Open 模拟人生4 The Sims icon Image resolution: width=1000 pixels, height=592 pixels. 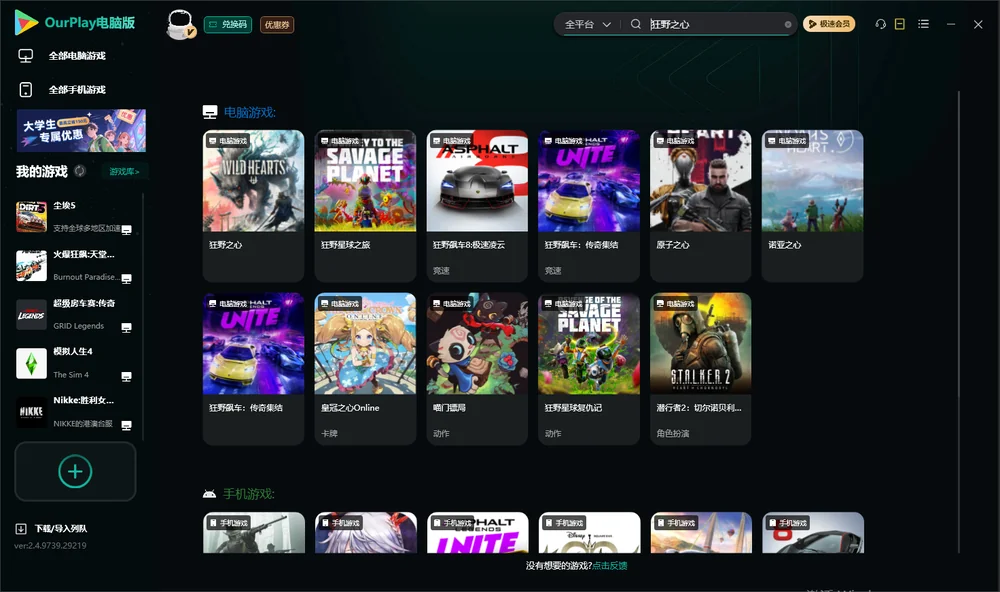pos(31,363)
